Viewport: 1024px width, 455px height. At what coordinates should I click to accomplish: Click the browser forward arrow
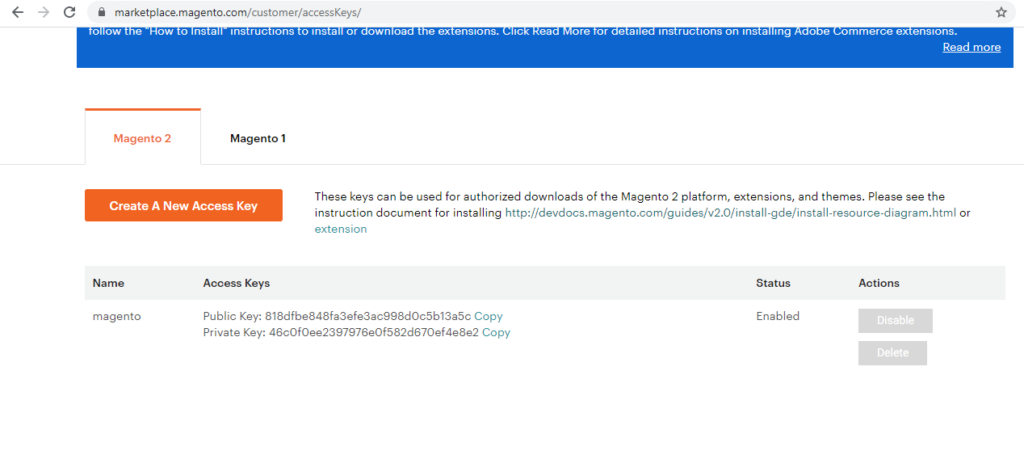click(x=44, y=12)
